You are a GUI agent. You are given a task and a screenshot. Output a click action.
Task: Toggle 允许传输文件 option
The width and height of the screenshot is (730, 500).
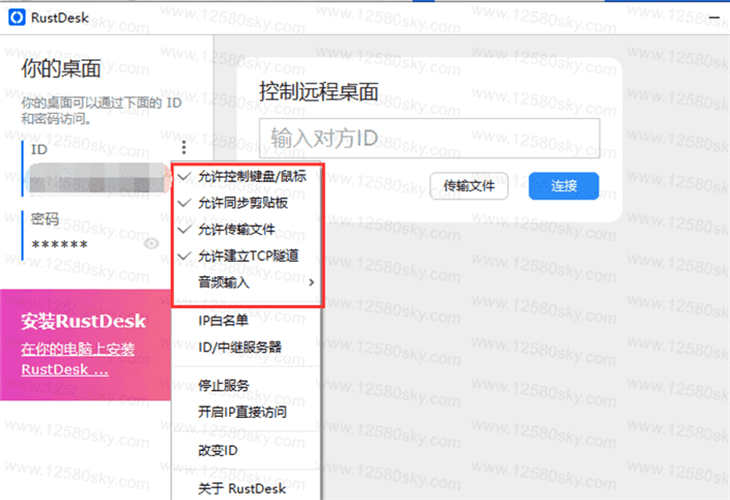click(x=246, y=230)
